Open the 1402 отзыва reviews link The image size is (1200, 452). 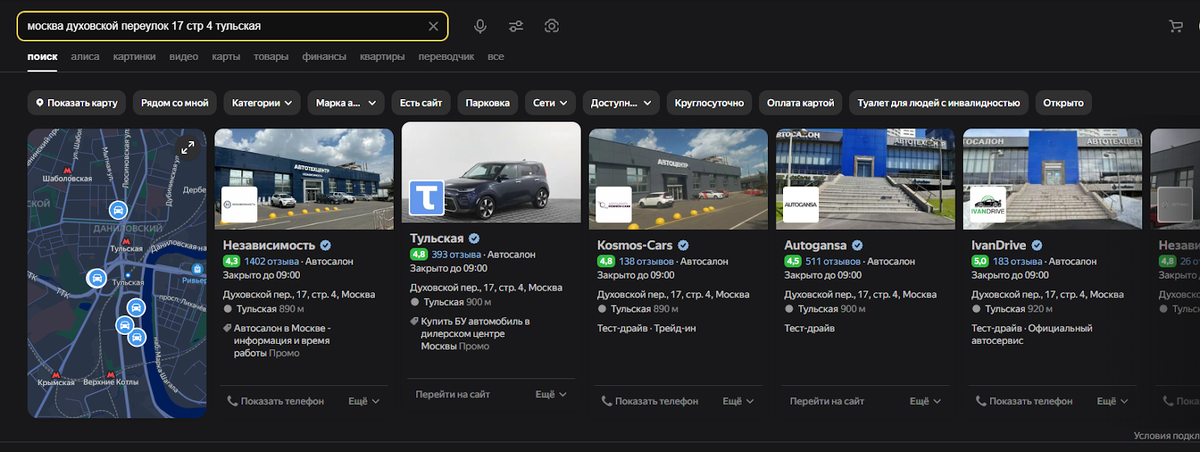pyautogui.click(x=272, y=261)
